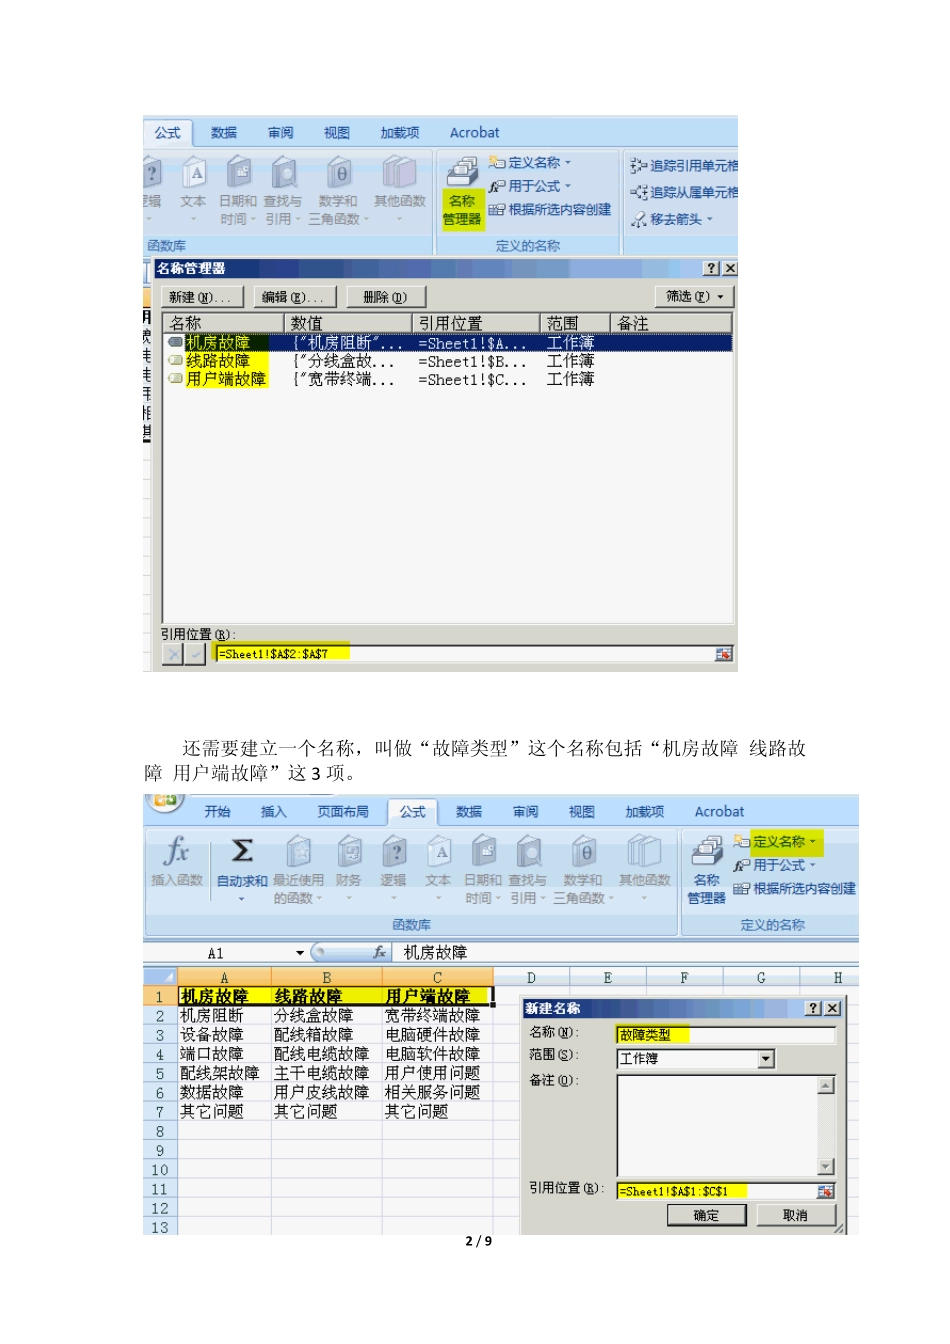Screen dimensions: 950x1344
Task: Open Acrobat tab in the ribbon containing 开始
Action: [x=719, y=812]
